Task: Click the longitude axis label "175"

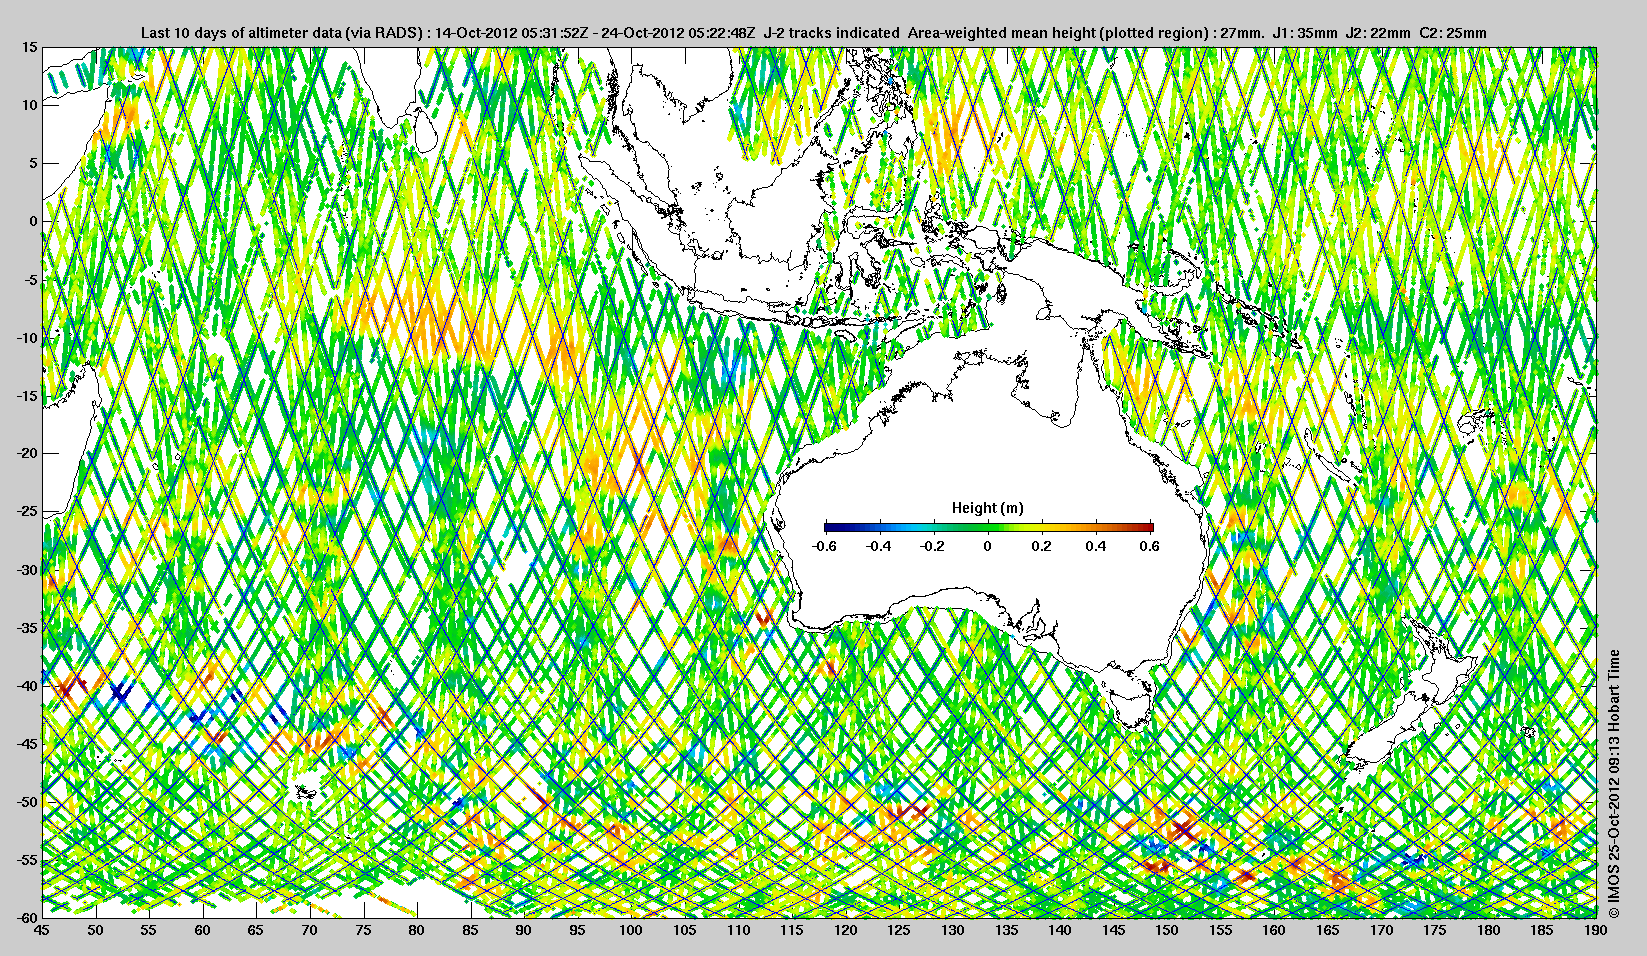Action: (1435, 930)
